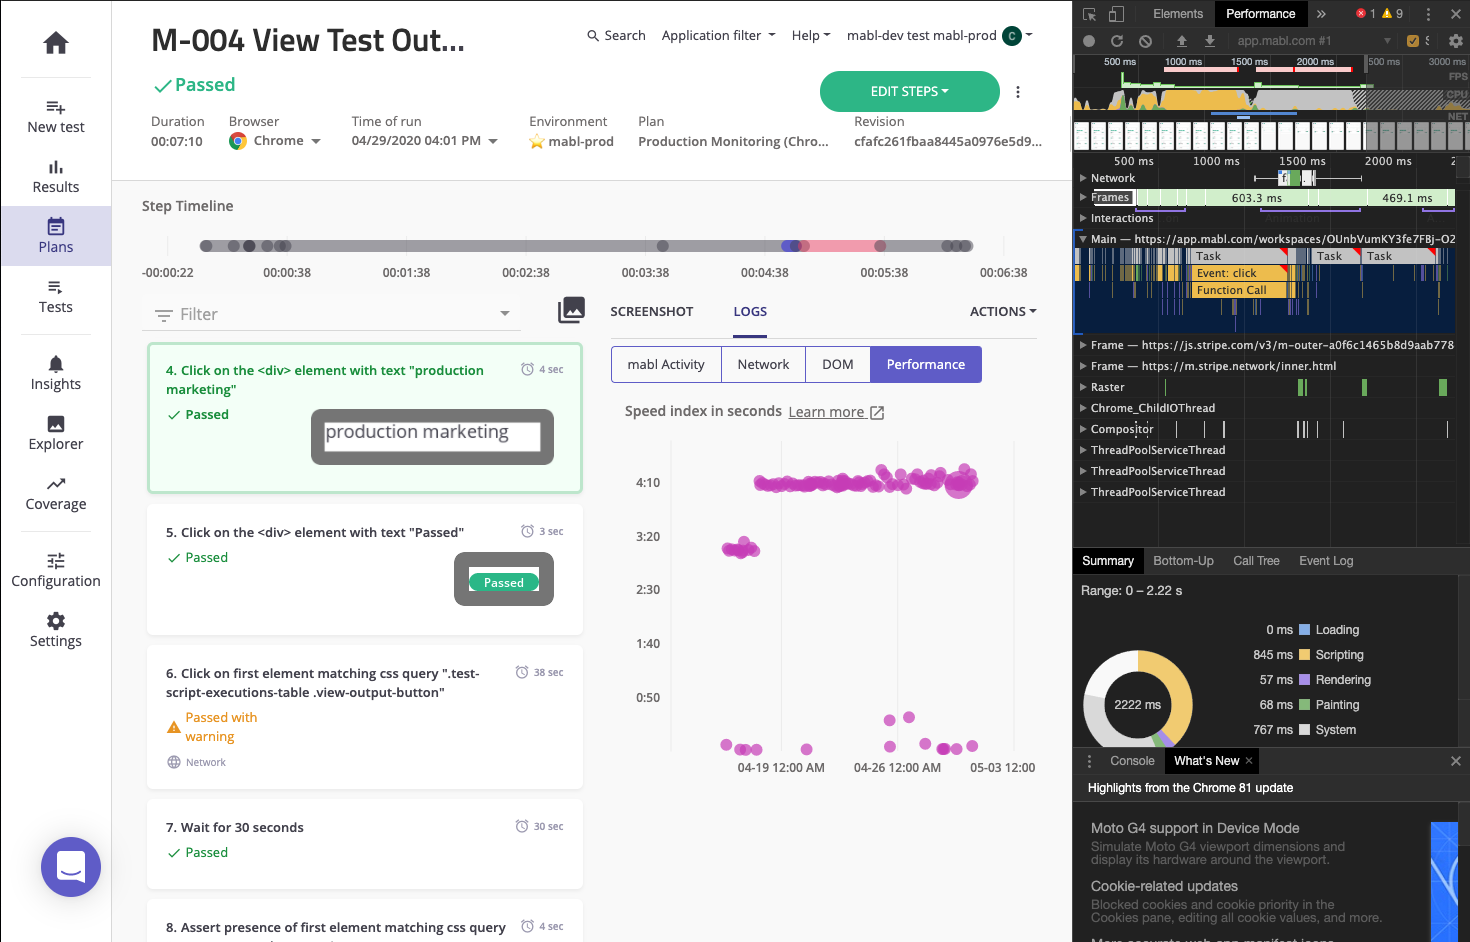Open Results in the sidebar

pyautogui.click(x=56, y=177)
